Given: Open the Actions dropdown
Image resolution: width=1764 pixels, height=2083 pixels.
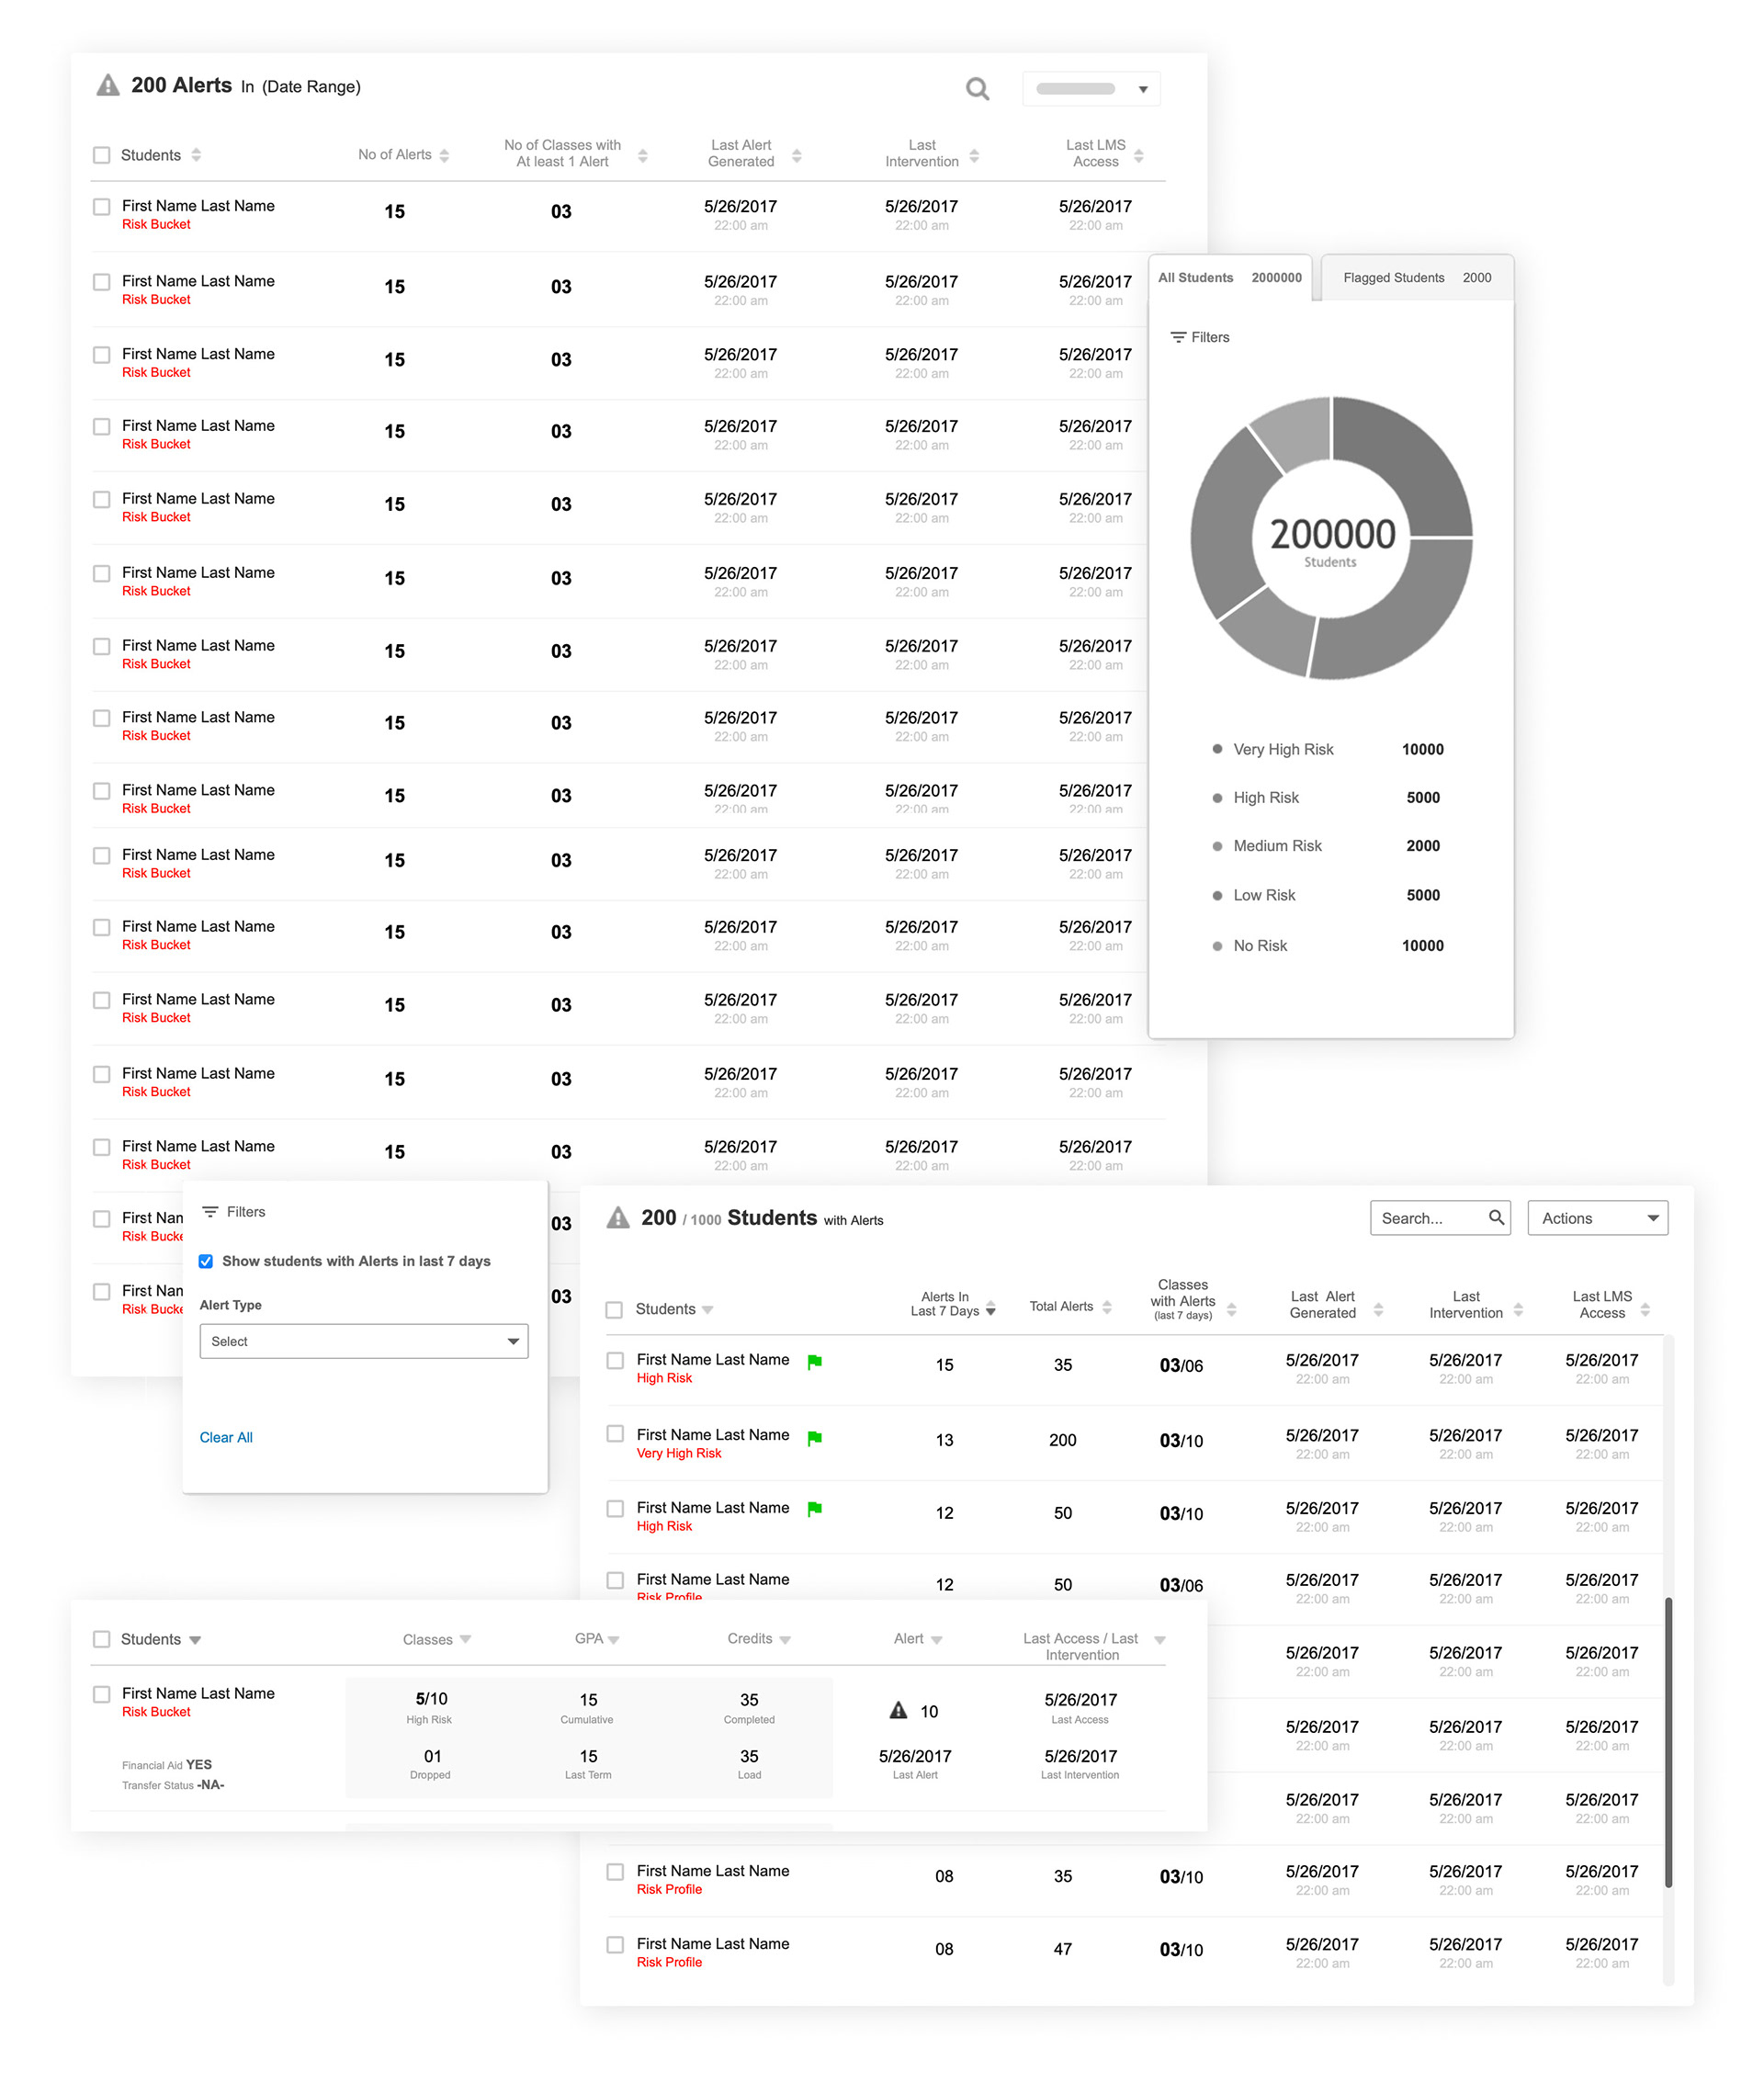Looking at the screenshot, I should (x=1597, y=1217).
